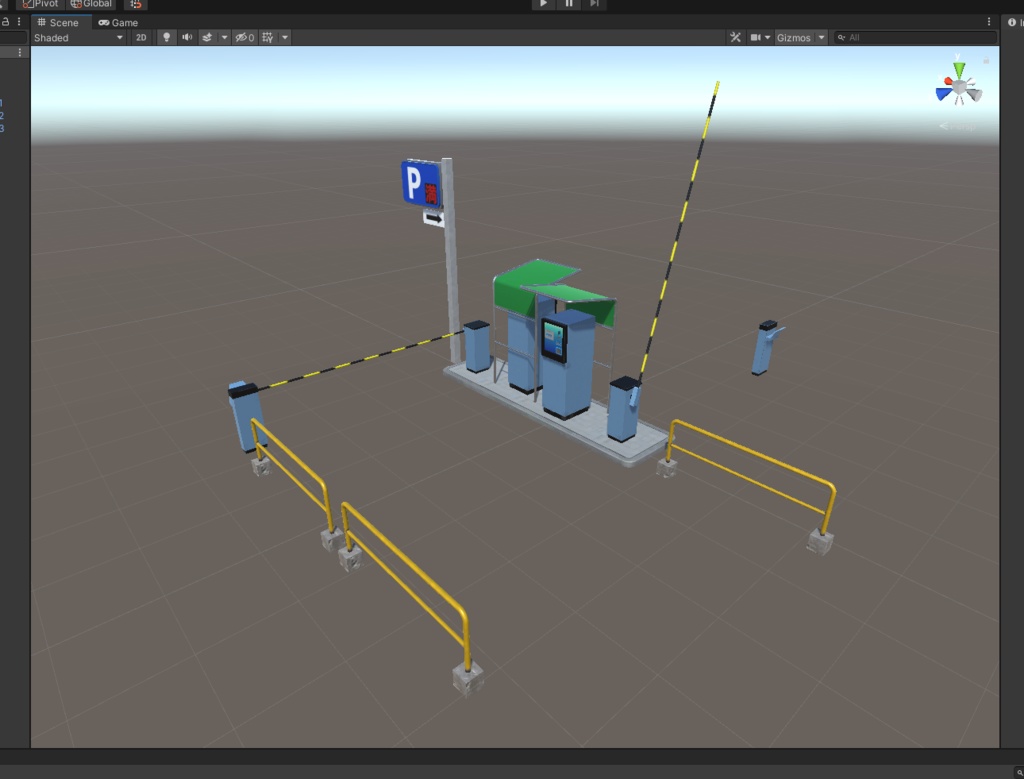The height and width of the screenshot is (779, 1024).
Task: Click the blue Z axis cone on the gizmo
Action: tap(943, 94)
